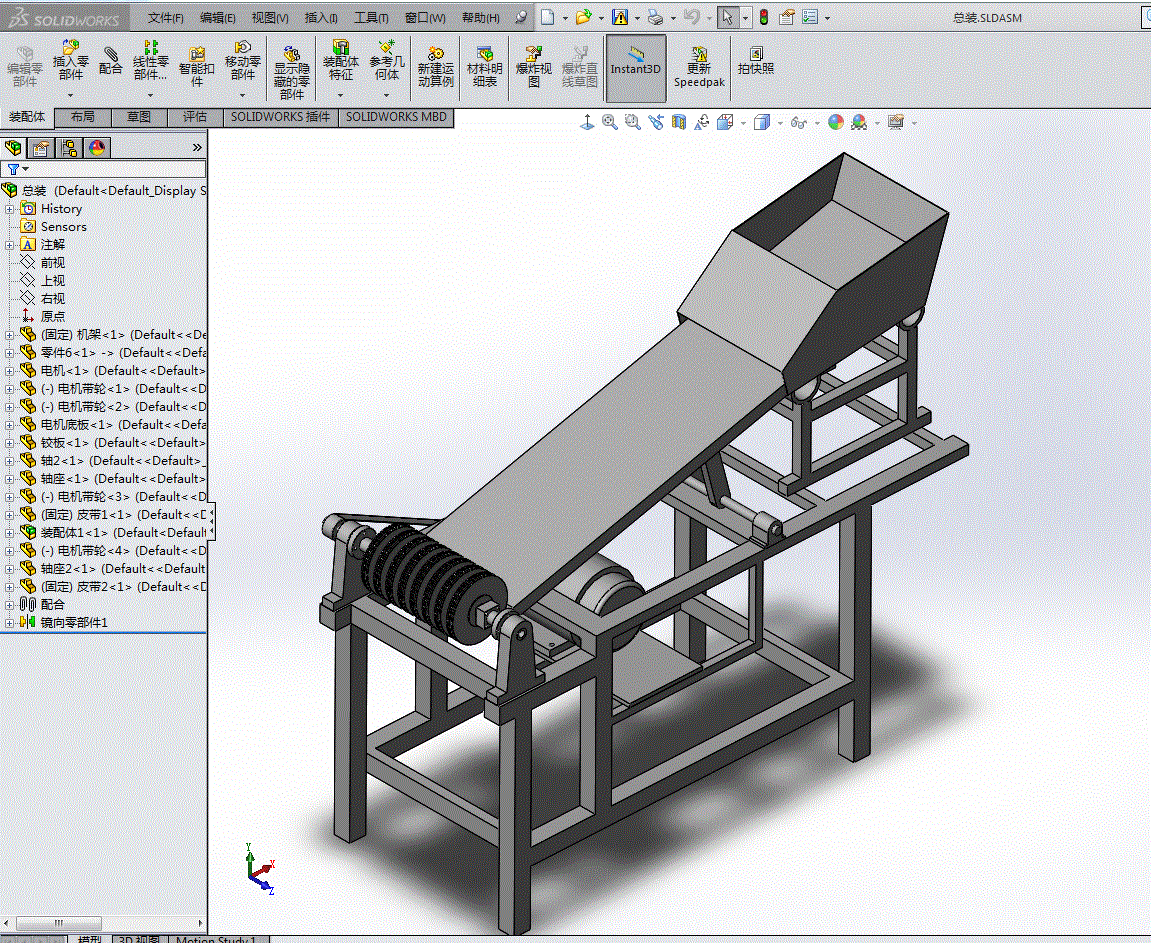Image resolution: width=1151 pixels, height=943 pixels.
Task: Open the 爆炸视图 exploded view tool
Action: coord(534,66)
